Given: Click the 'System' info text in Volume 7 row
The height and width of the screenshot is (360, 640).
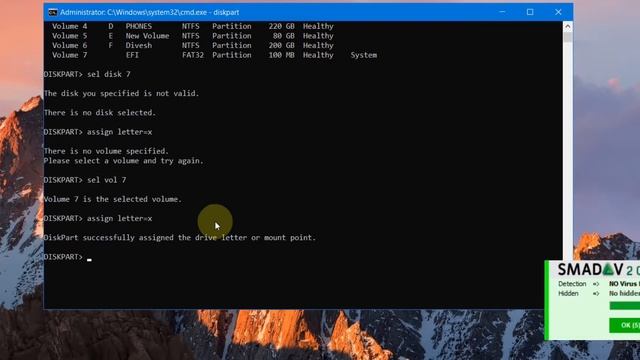Looking at the screenshot, I should (x=363, y=55).
